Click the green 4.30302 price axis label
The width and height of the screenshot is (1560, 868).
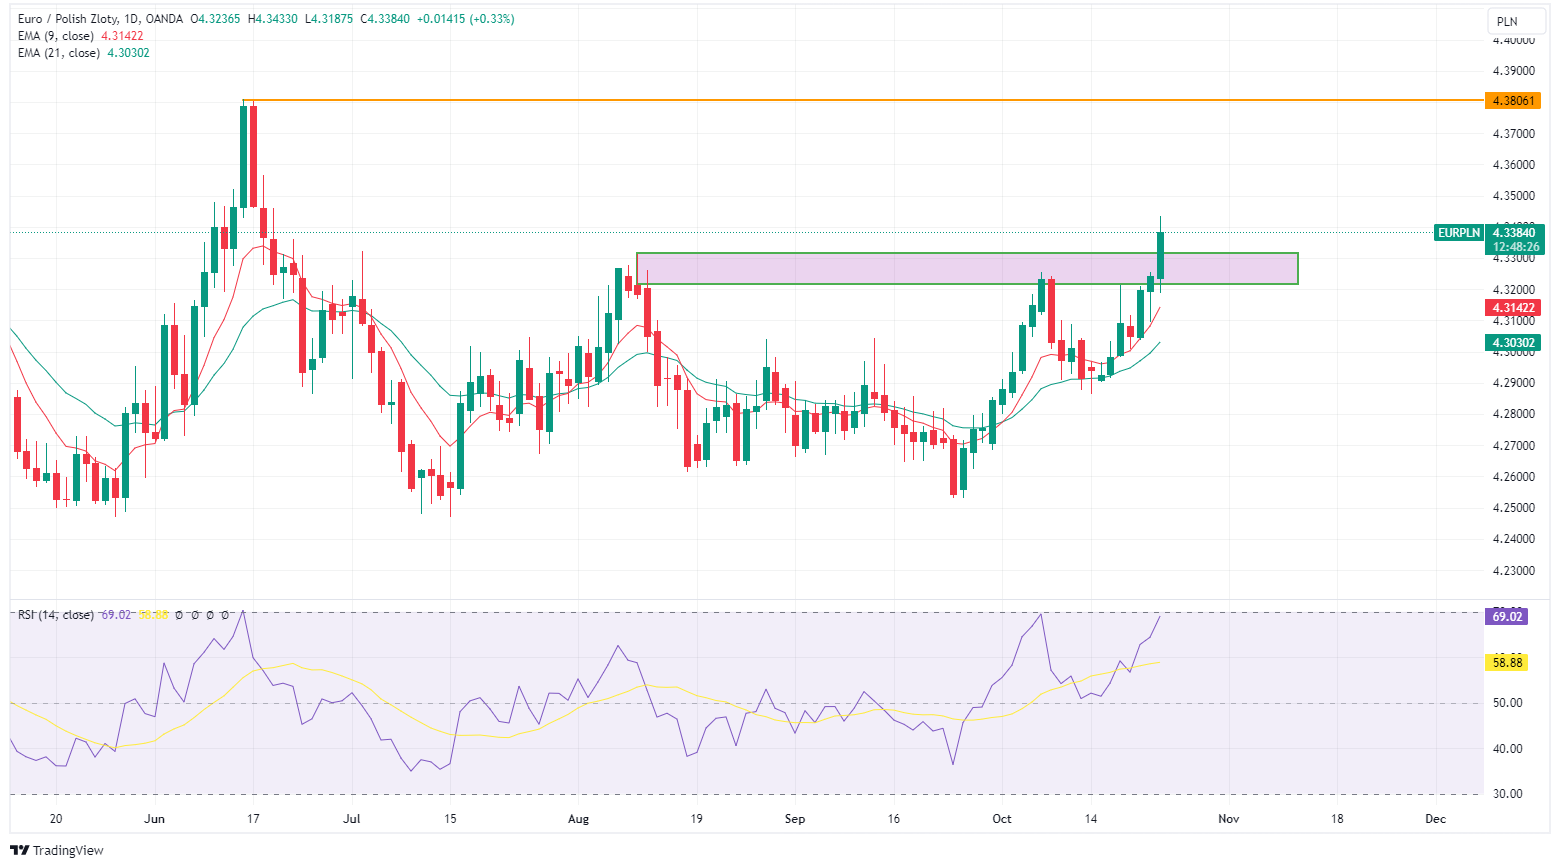(x=1513, y=343)
